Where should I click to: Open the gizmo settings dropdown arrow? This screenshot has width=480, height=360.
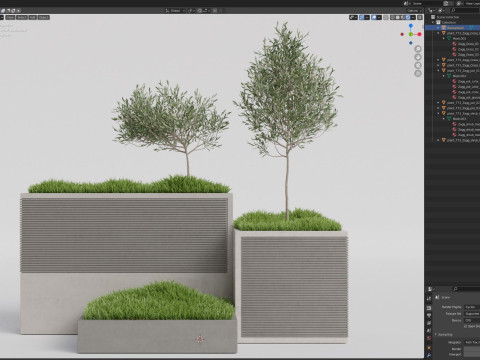click(367, 17)
